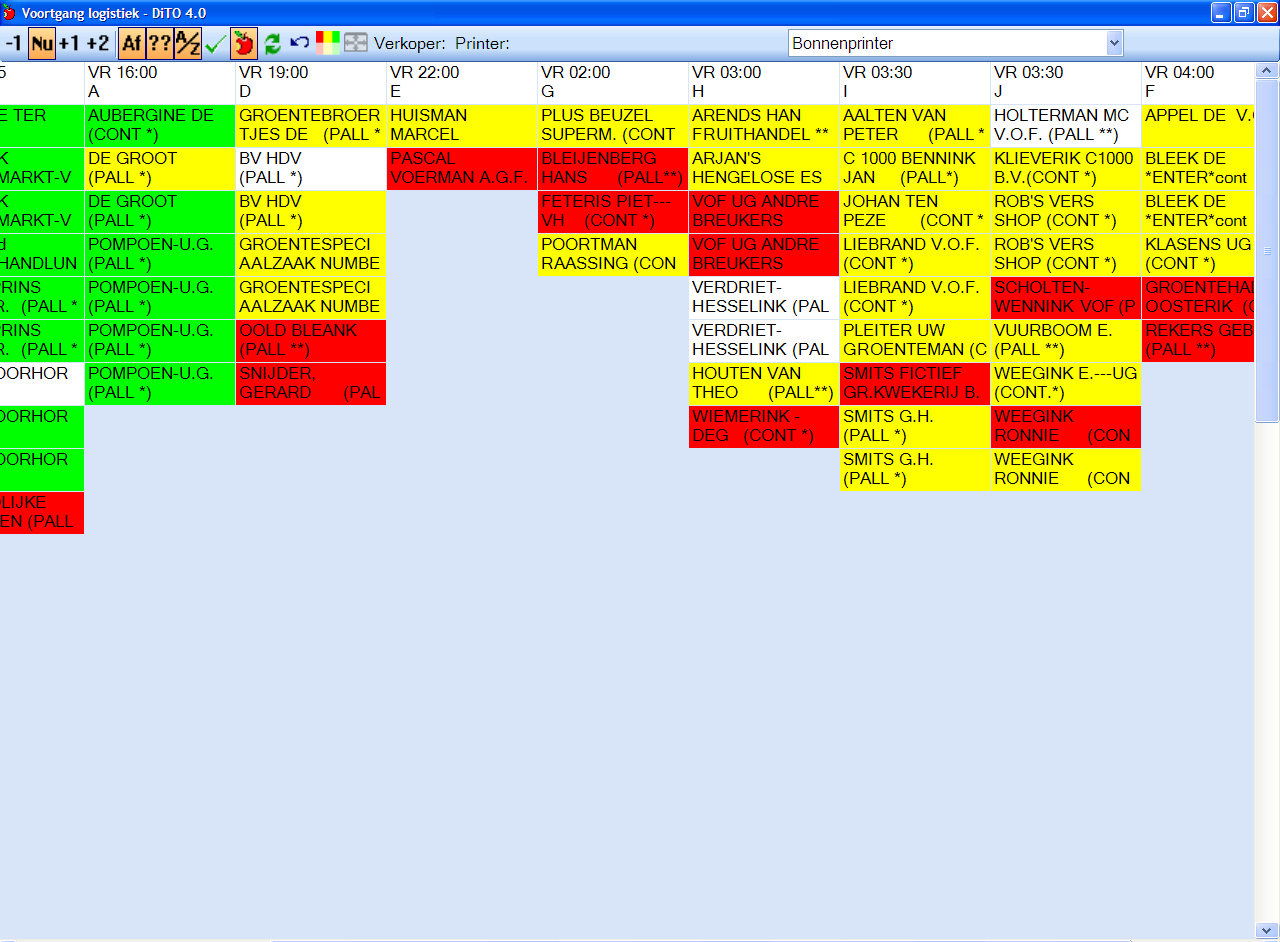This screenshot has width=1280, height=942.
Task: Click the +2 day toolbar button
Action: click(97, 43)
